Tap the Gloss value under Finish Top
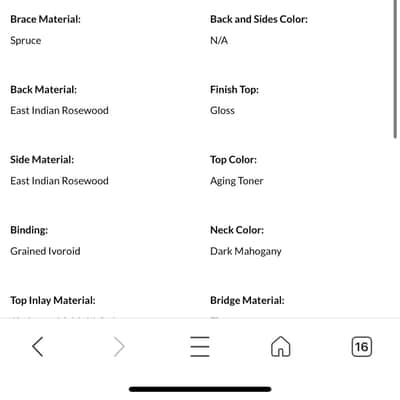The height and width of the screenshot is (400, 400). (222, 110)
